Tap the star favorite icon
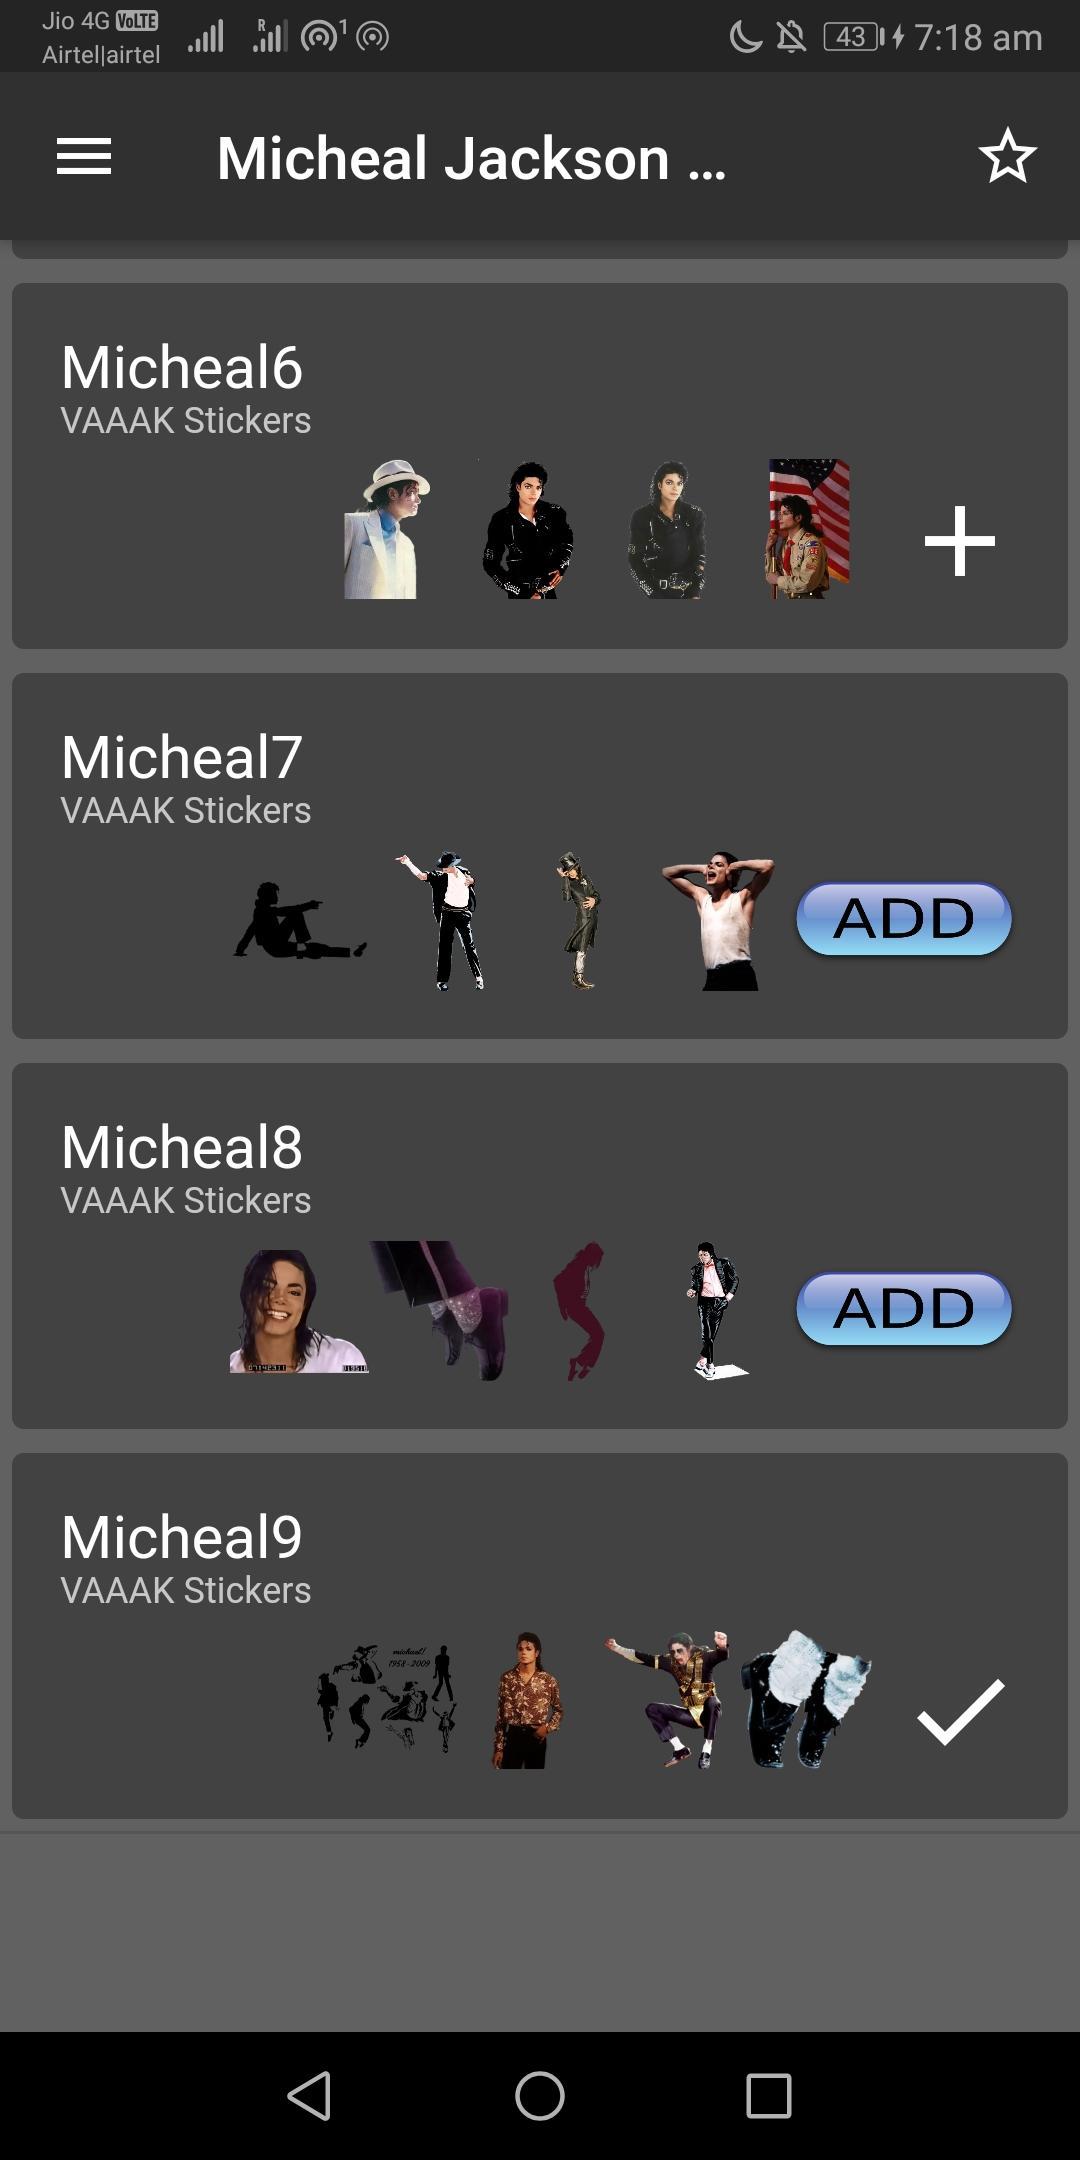1080x2160 pixels. [x=1007, y=156]
